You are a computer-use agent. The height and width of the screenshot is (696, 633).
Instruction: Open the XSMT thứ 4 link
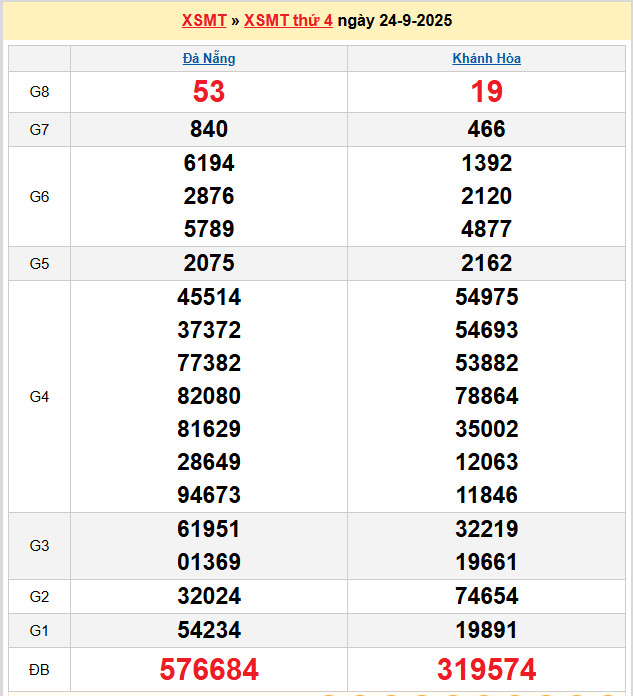[x=288, y=20]
